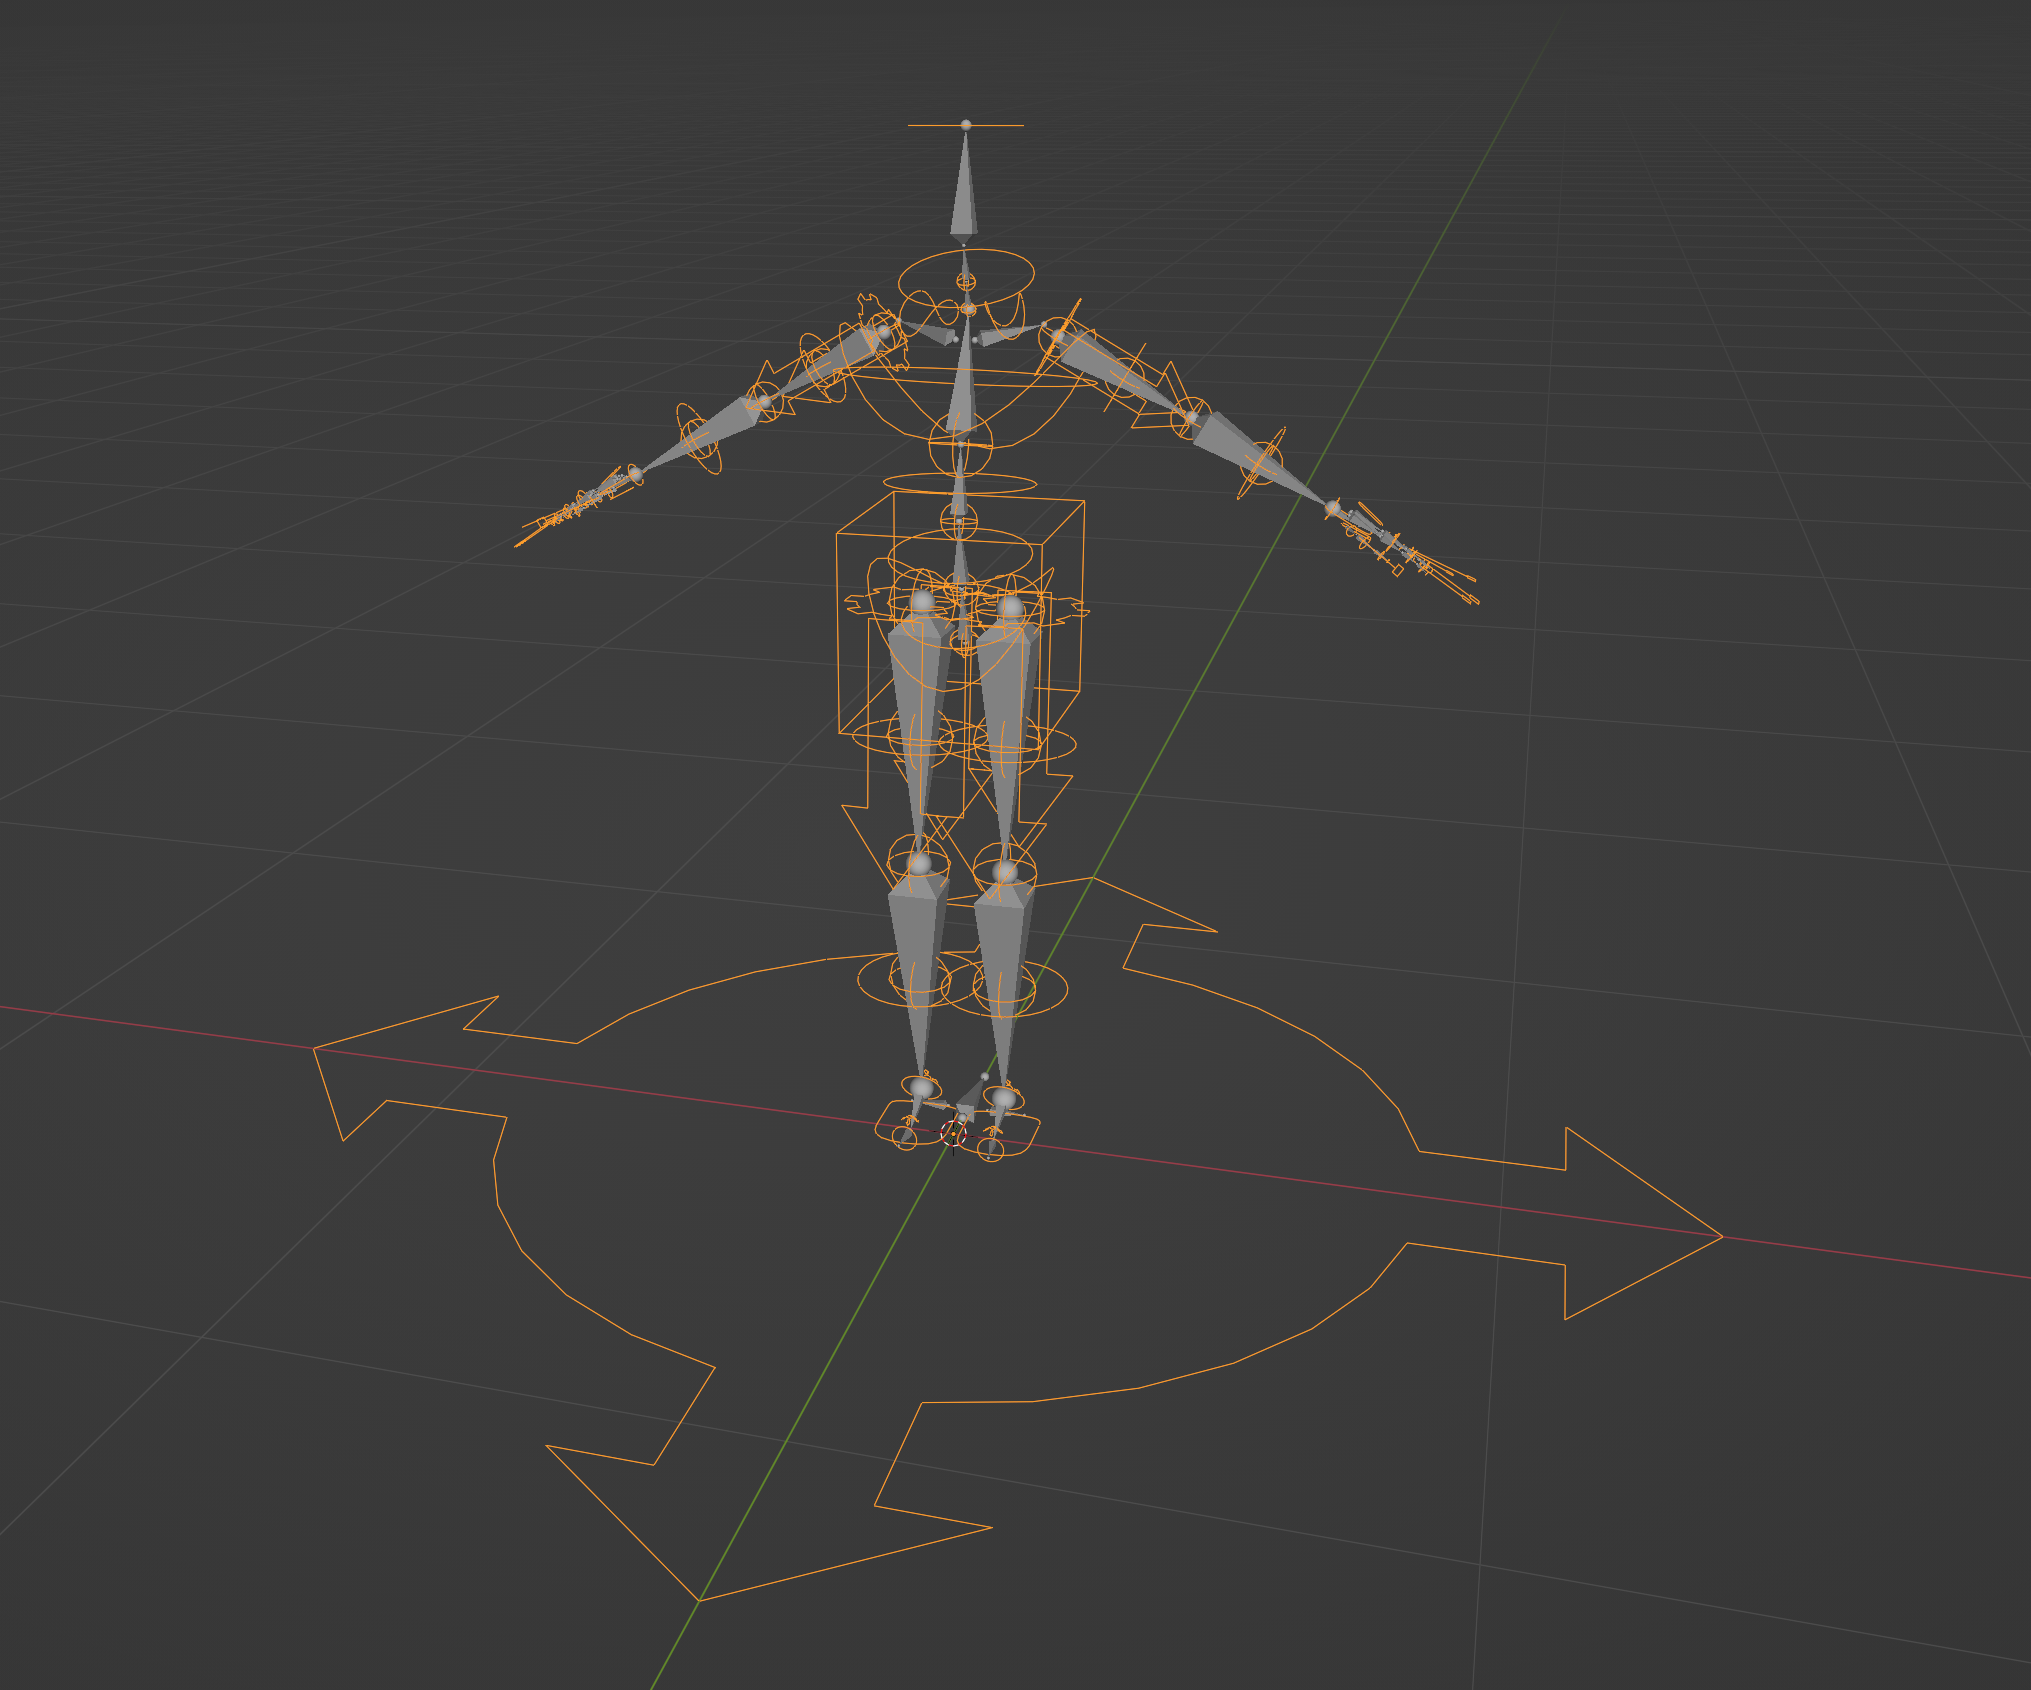Select the forearm bone on screen's left
This screenshot has height=1690, width=2031.
(703, 433)
